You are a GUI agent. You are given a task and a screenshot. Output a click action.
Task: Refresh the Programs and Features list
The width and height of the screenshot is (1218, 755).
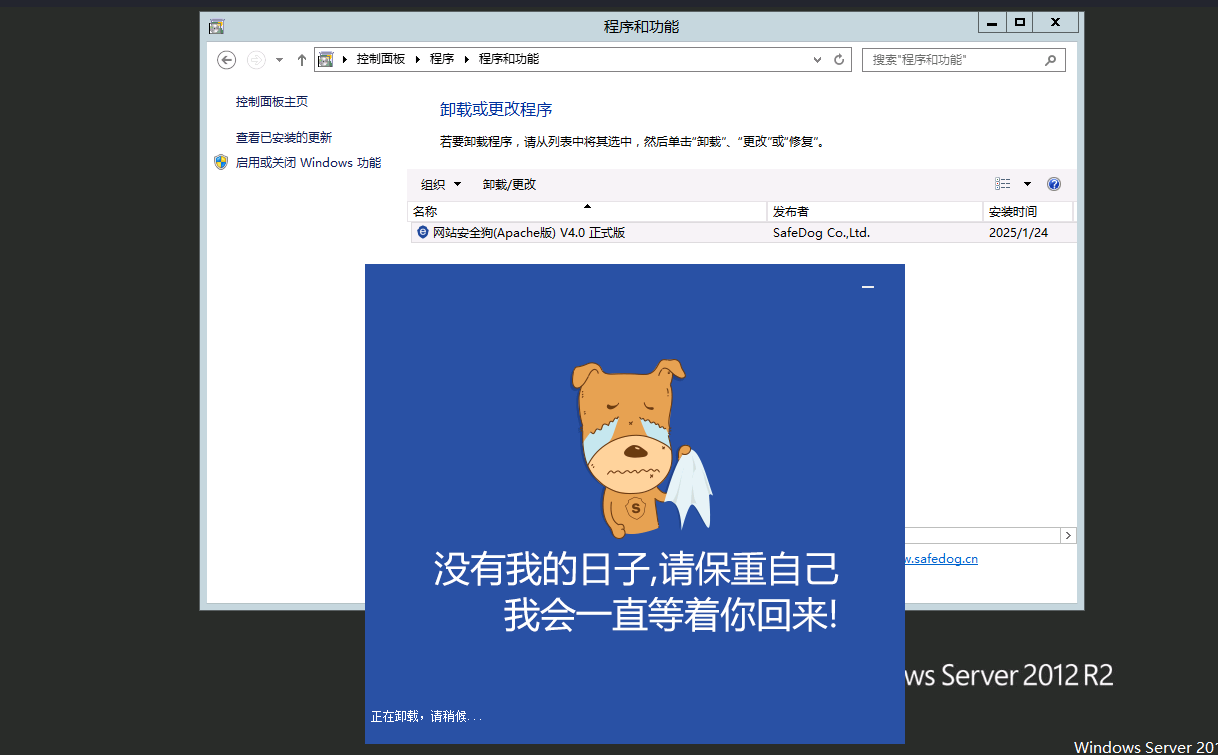point(840,60)
